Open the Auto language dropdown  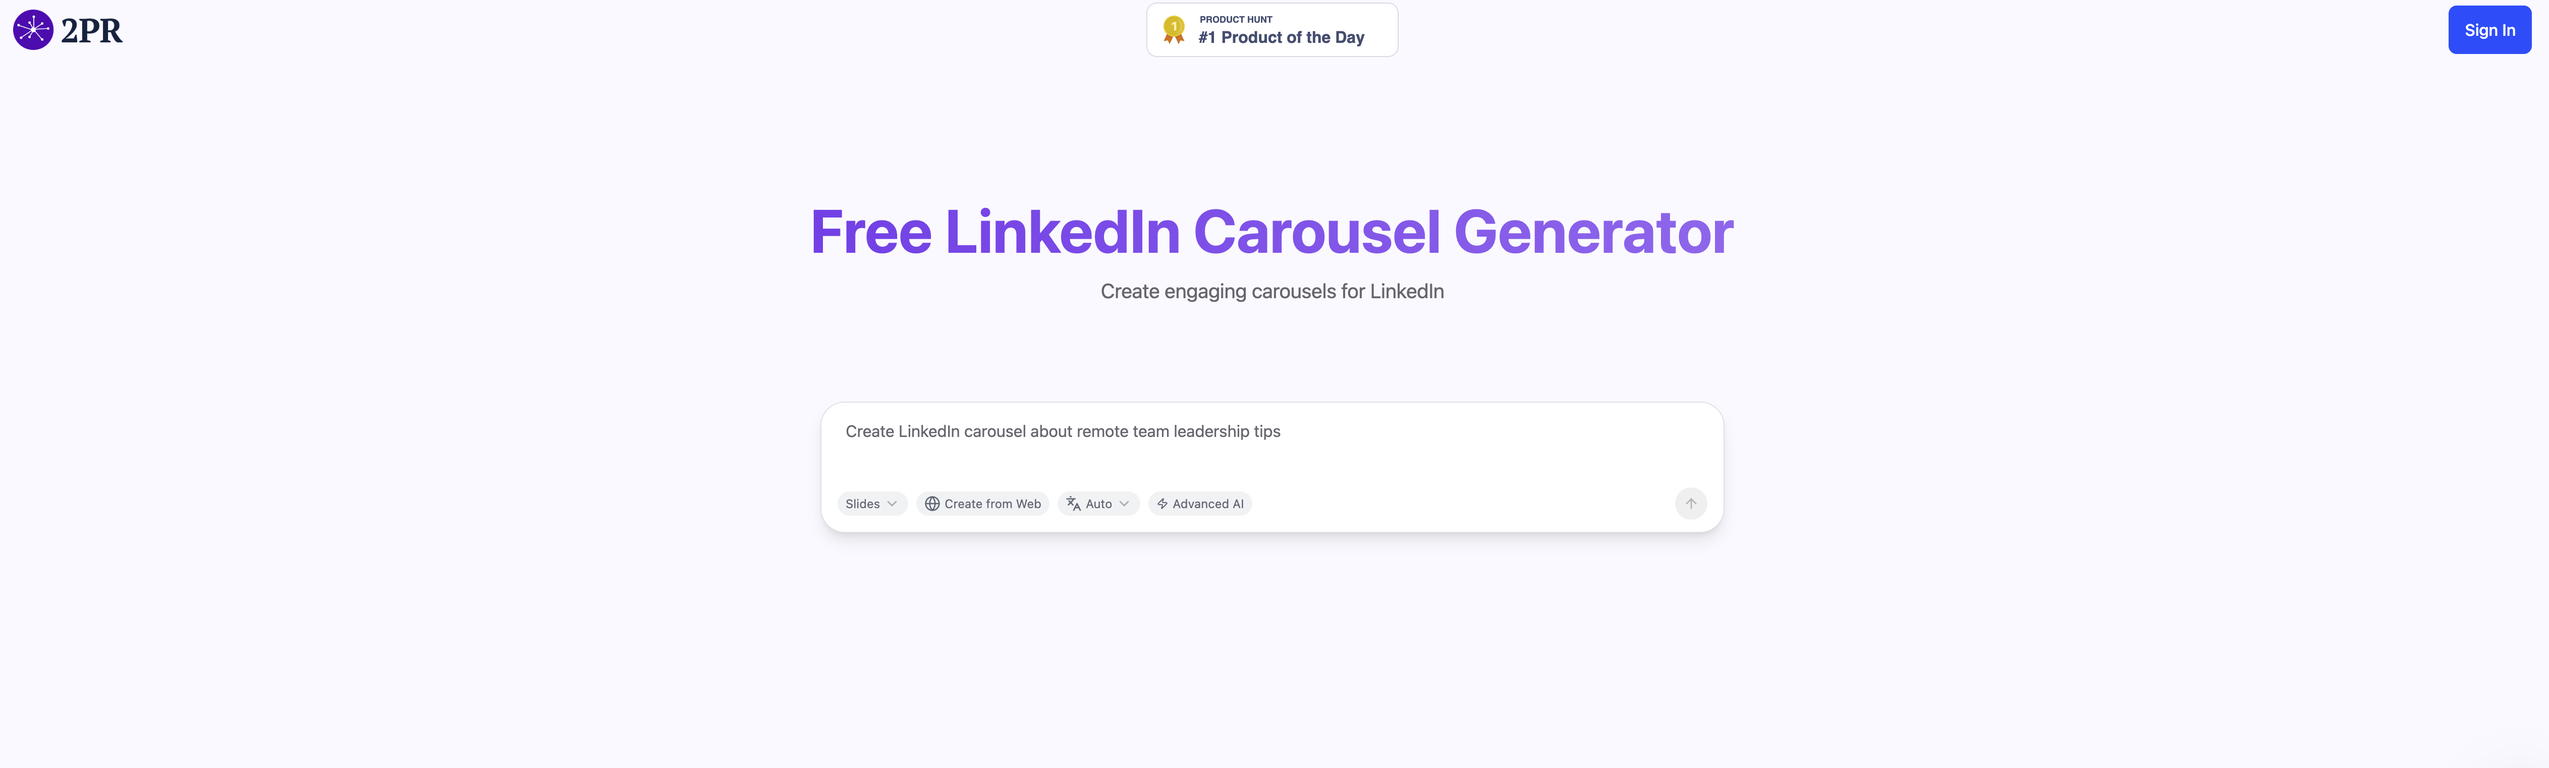coord(1099,504)
